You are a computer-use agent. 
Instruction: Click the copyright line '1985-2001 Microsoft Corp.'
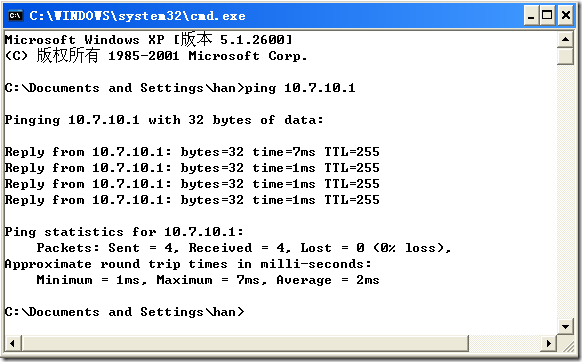(x=156, y=56)
